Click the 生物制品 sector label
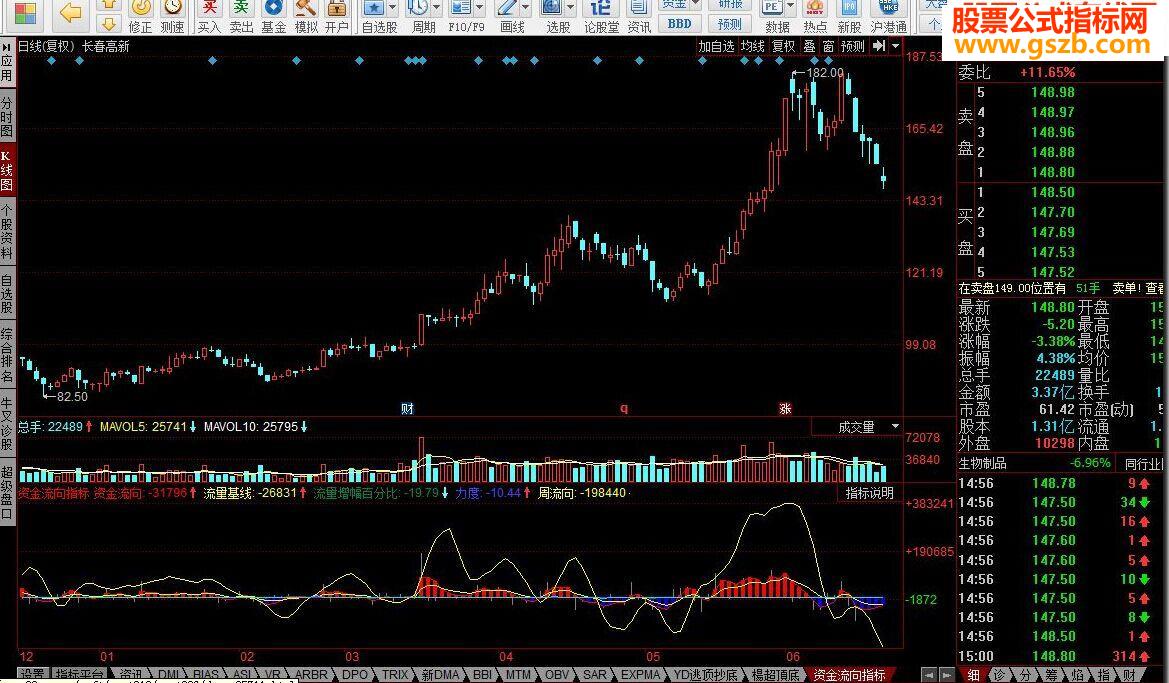The width and height of the screenshot is (1169, 683). point(983,463)
